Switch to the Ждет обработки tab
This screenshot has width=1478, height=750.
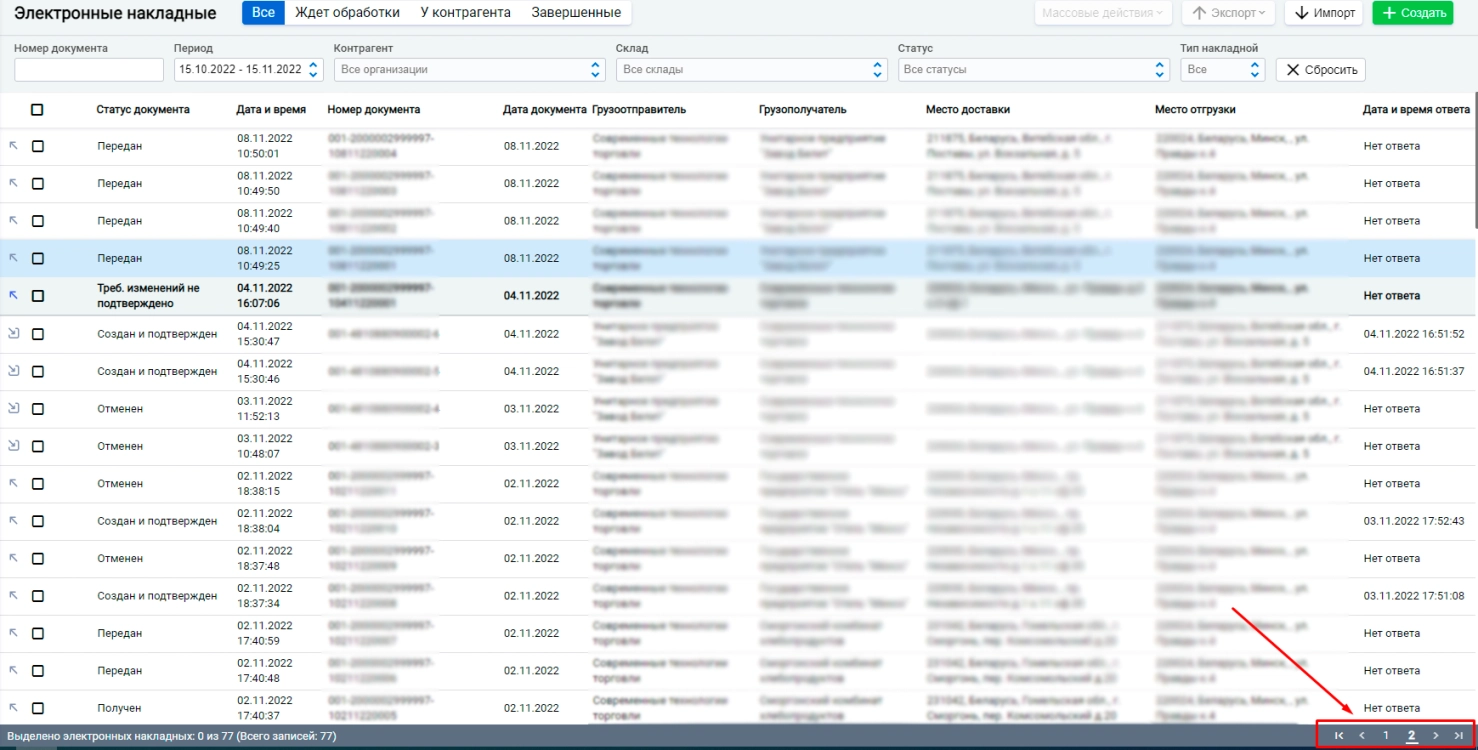pos(348,13)
